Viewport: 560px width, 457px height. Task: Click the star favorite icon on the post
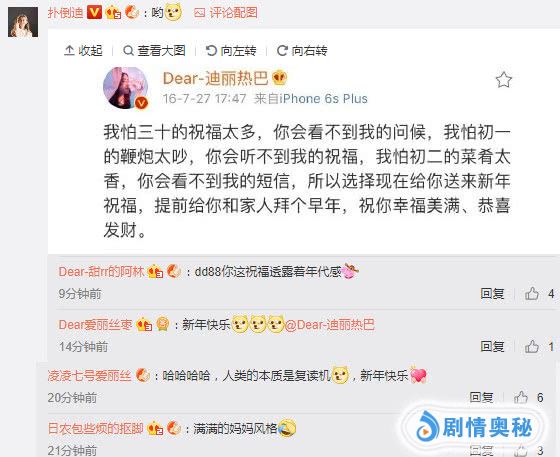(504, 80)
